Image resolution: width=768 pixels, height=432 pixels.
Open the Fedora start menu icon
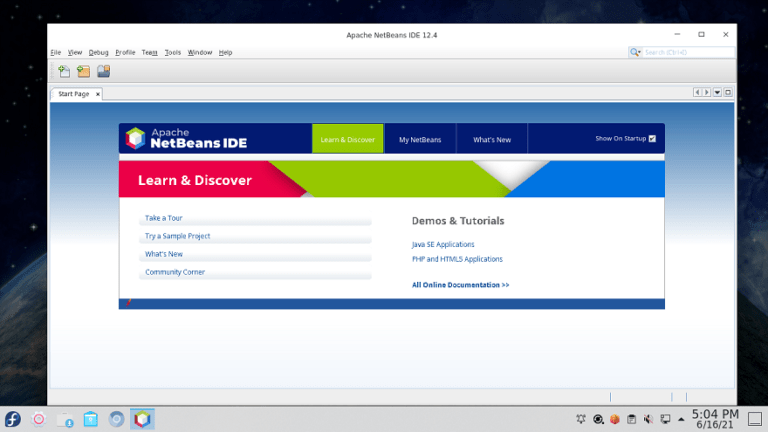coord(13,419)
